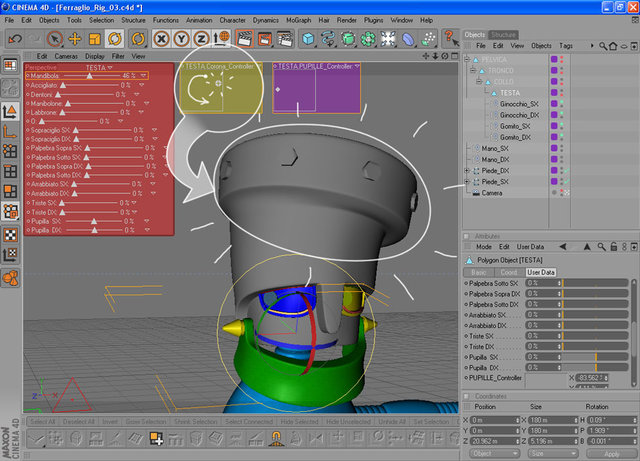Activate the Scale tool
The height and width of the screenshot is (461, 640).
[x=95, y=39]
